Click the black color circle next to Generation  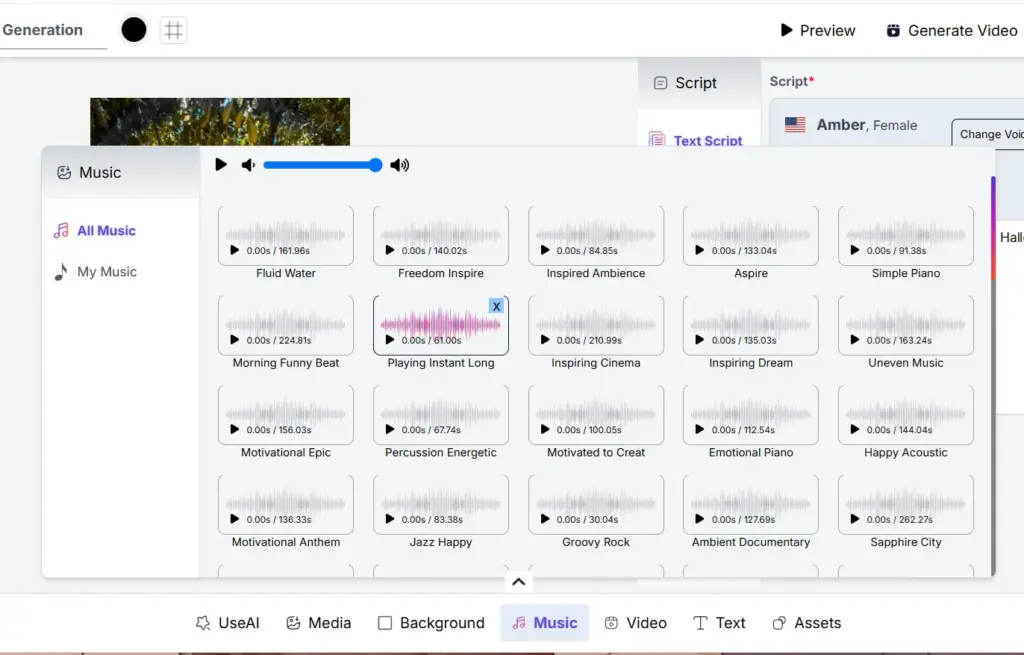(x=133, y=29)
